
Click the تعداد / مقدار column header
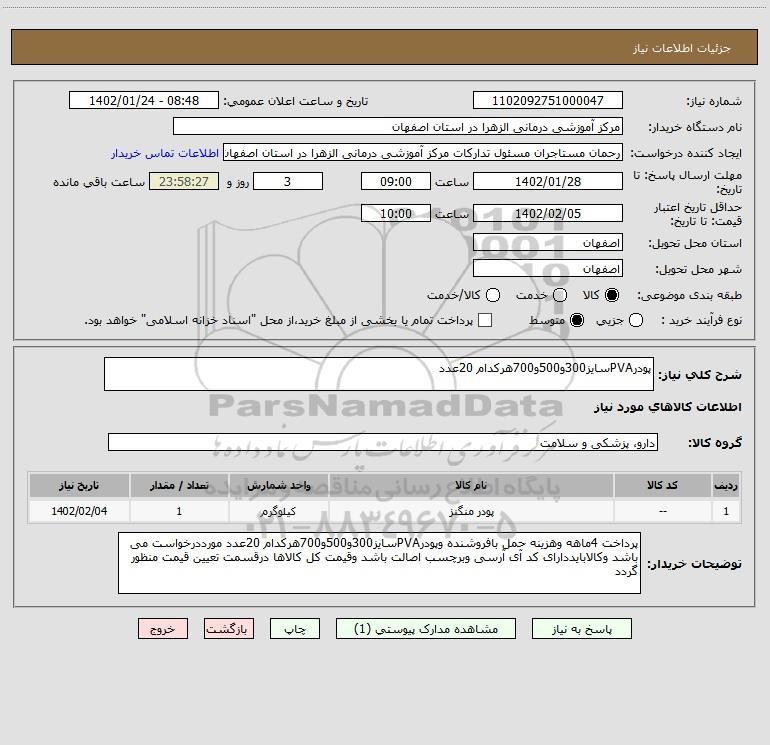(x=179, y=485)
